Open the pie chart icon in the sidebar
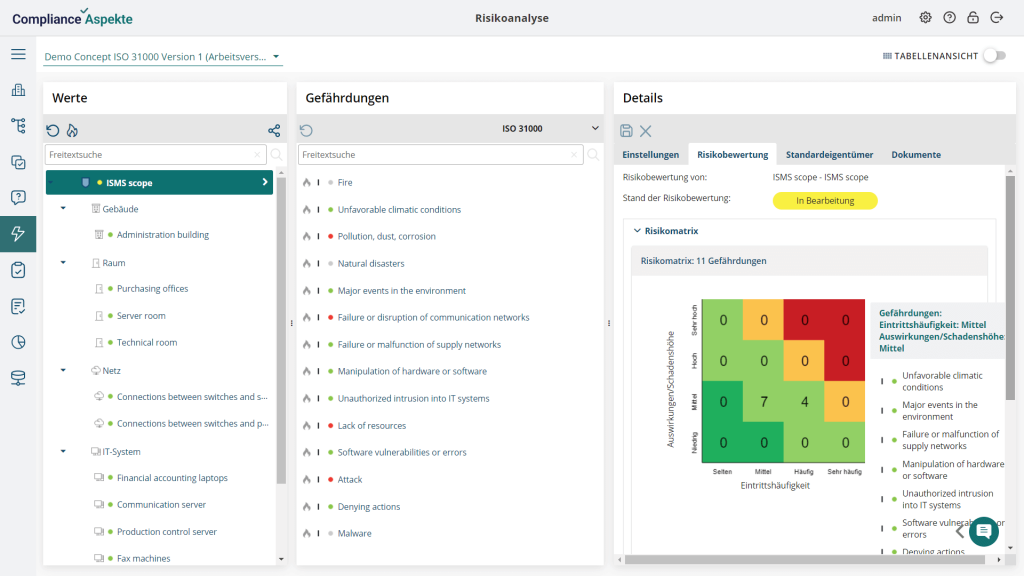The width and height of the screenshot is (1024, 576). tap(18, 342)
